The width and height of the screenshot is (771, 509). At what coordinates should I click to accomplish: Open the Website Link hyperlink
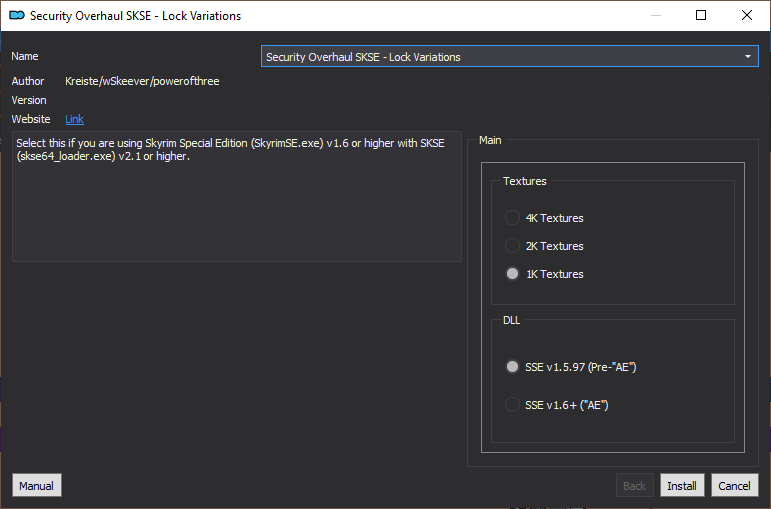74,119
